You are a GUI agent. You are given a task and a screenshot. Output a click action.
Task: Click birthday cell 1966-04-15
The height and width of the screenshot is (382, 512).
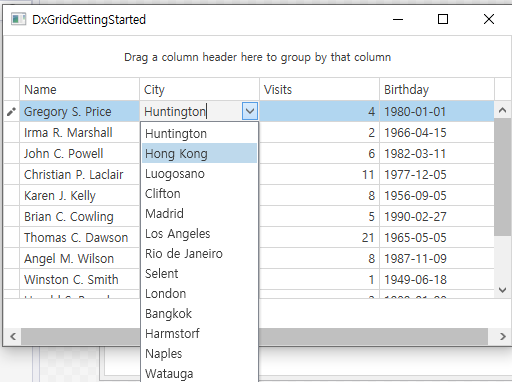click(x=437, y=132)
